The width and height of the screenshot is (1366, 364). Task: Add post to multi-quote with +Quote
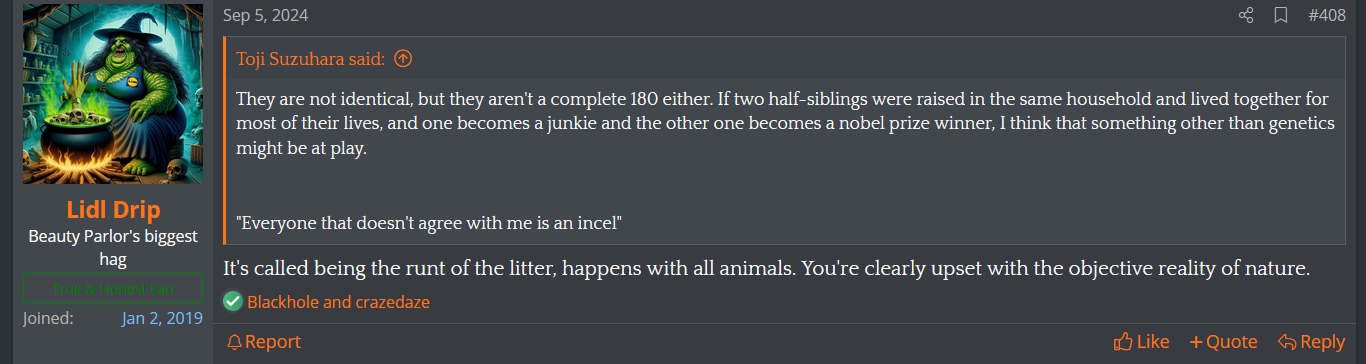click(1223, 342)
